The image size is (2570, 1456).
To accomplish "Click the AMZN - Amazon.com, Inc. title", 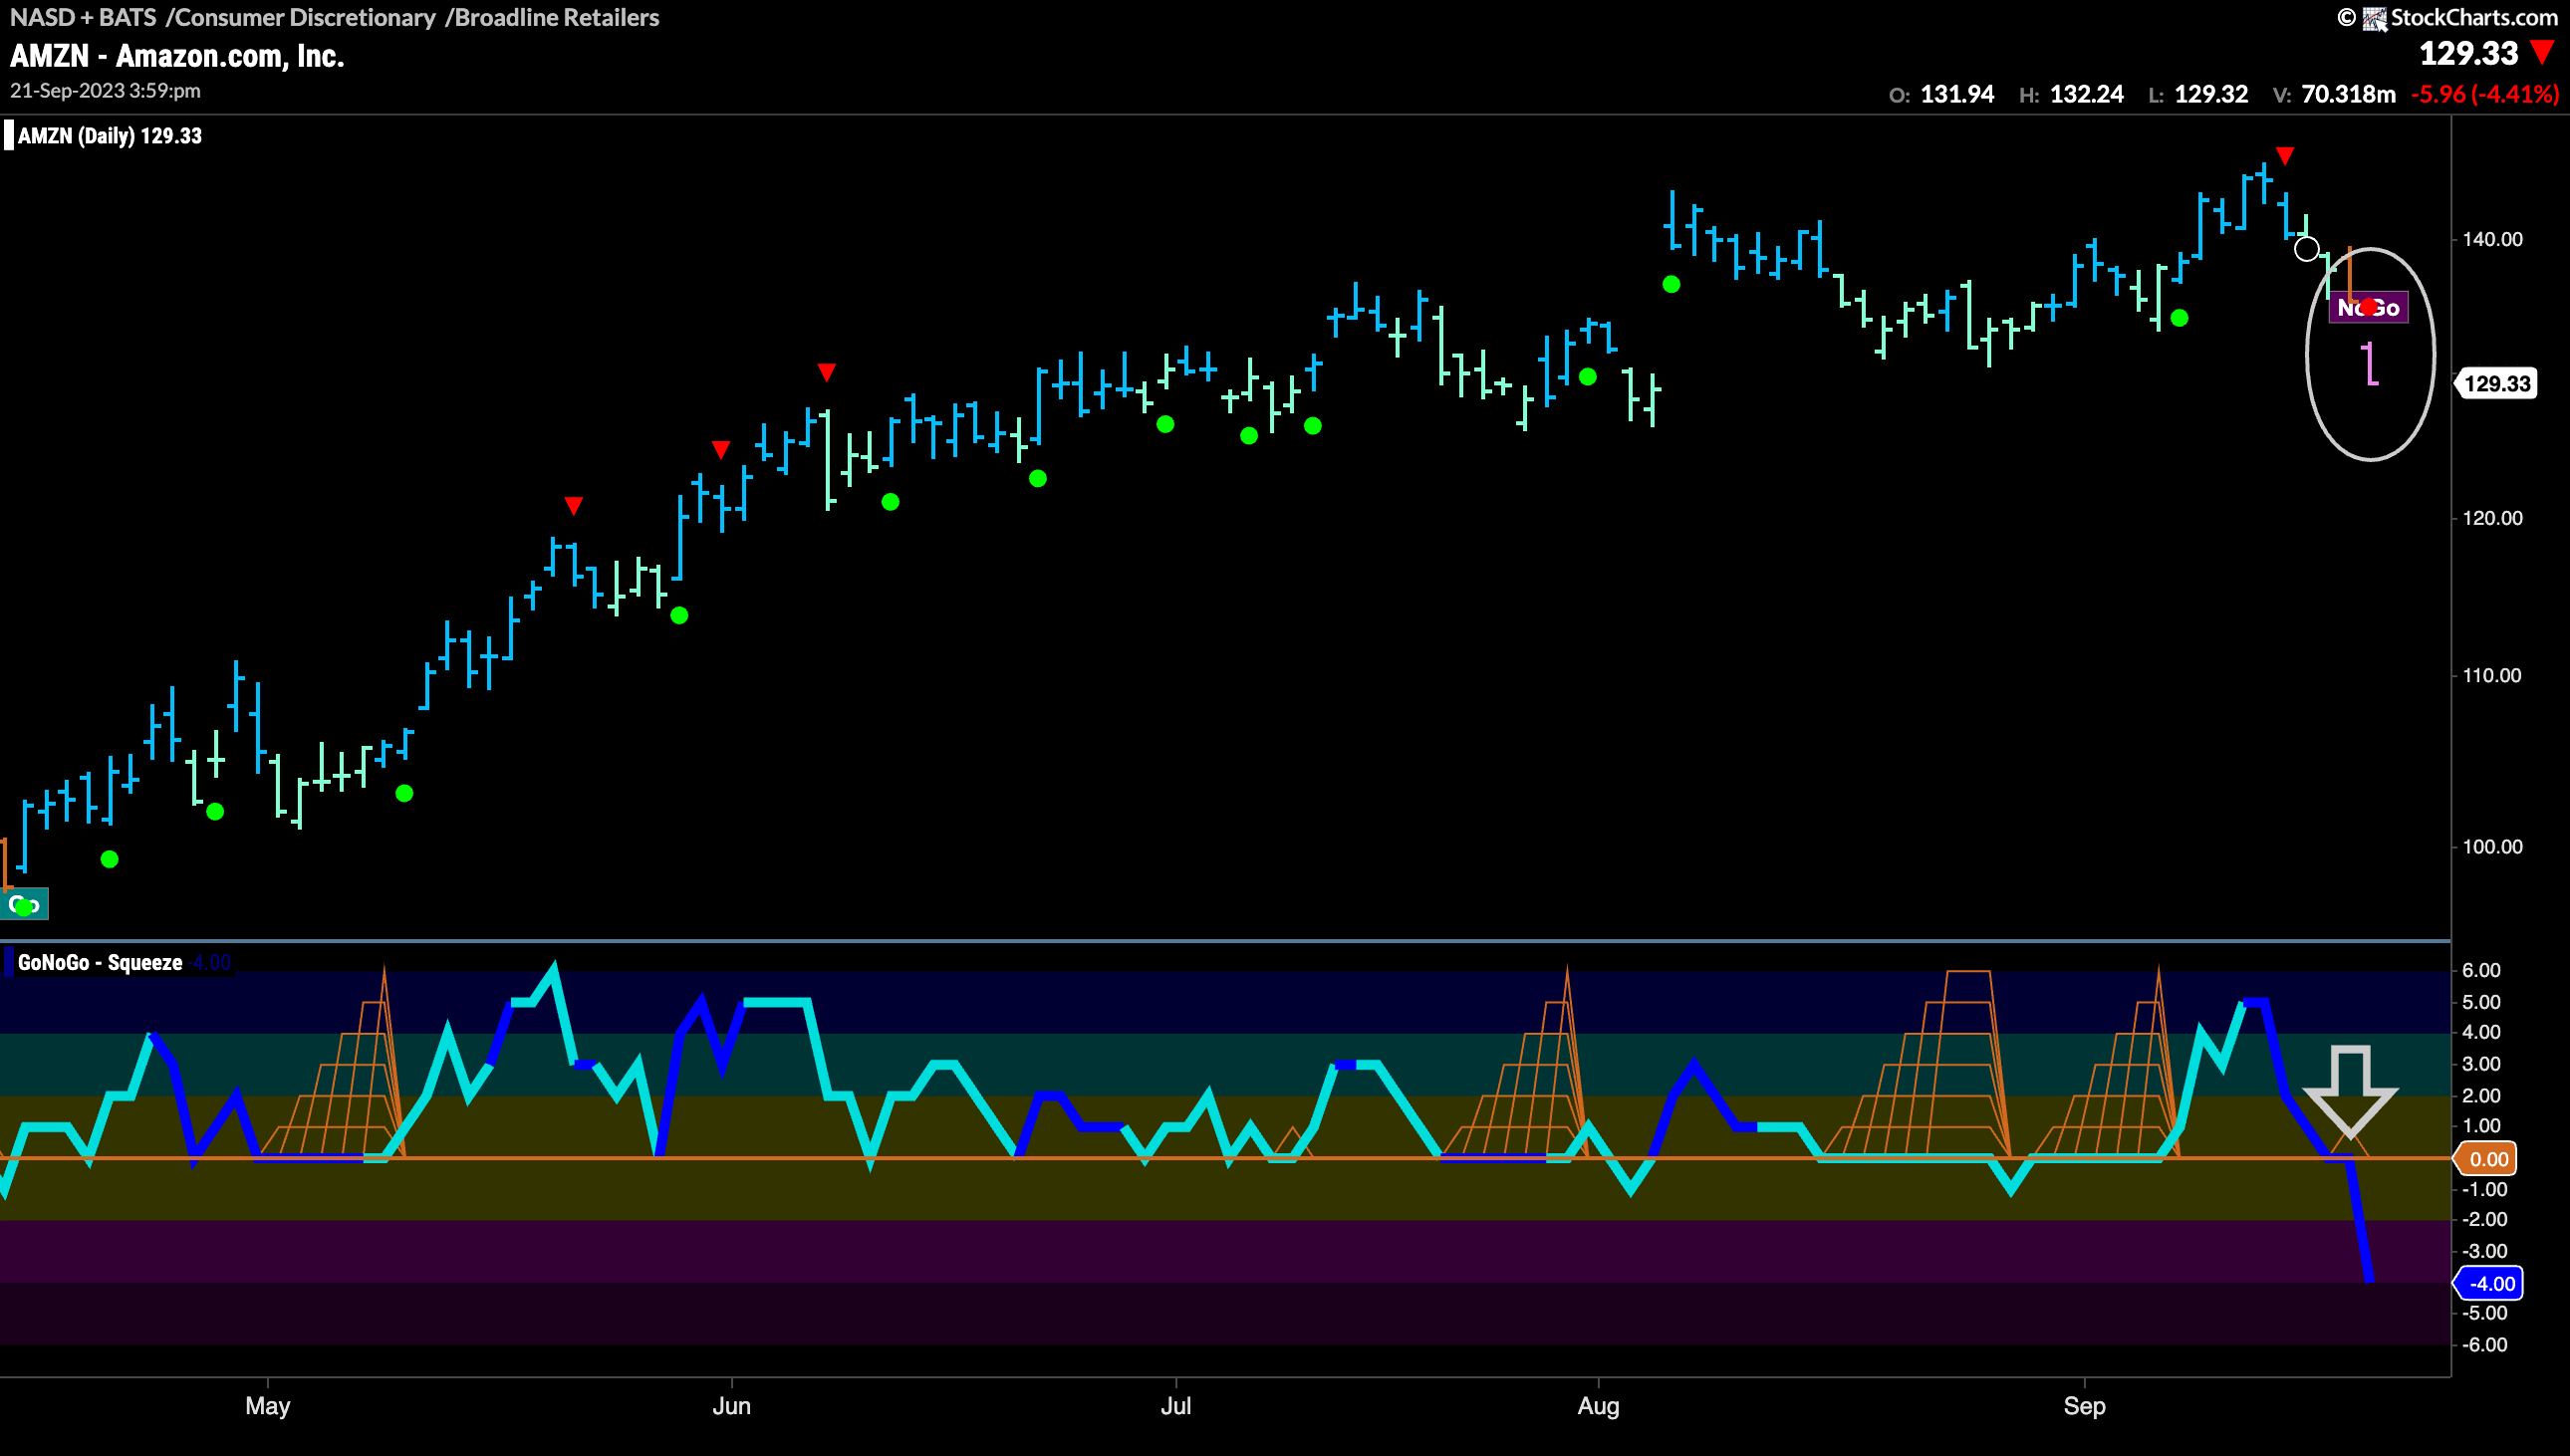I will coord(177,56).
